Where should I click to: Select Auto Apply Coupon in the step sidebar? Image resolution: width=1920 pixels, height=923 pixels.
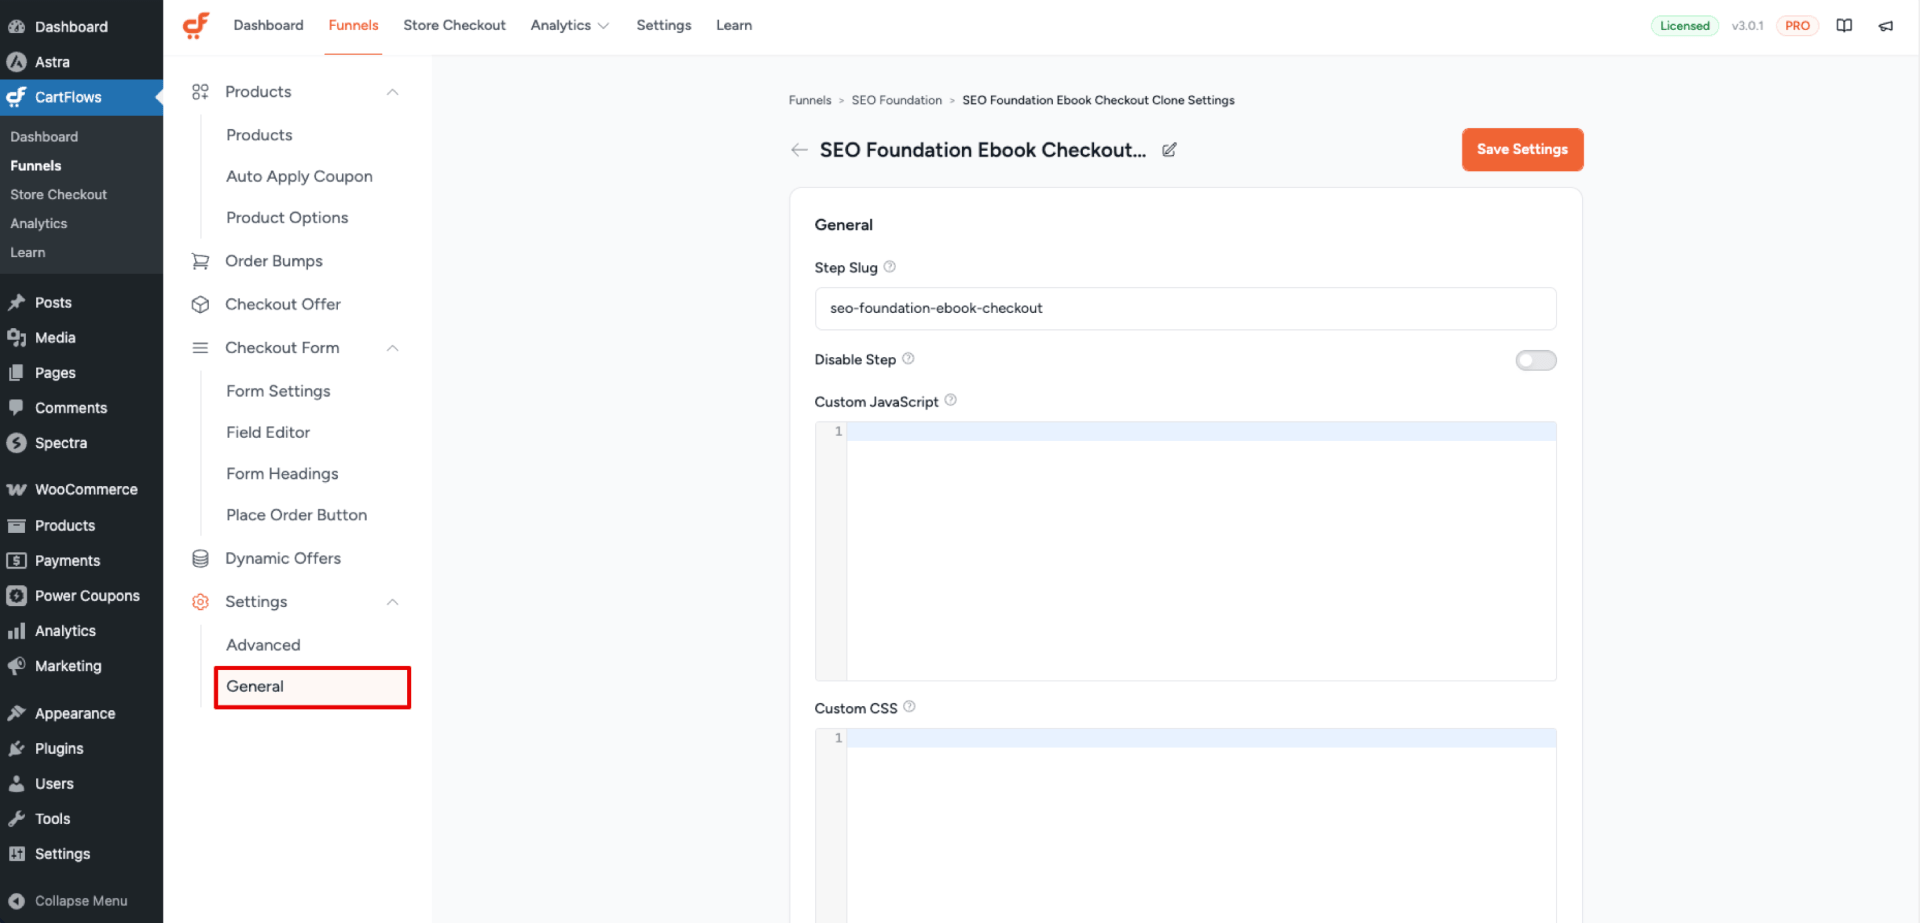[299, 176]
